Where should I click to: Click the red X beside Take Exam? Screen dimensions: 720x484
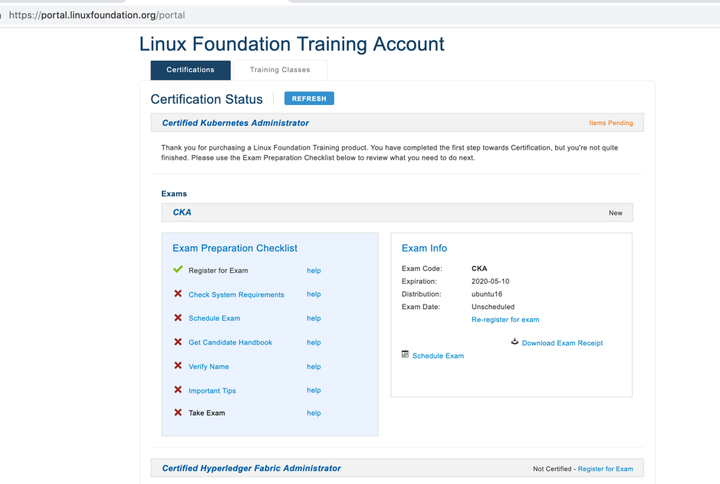click(x=178, y=412)
